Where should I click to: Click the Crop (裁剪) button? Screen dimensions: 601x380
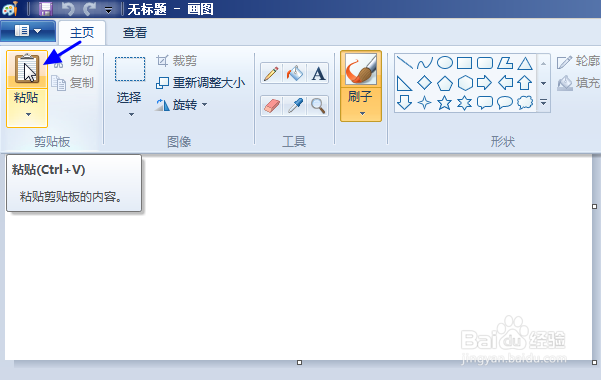177,61
